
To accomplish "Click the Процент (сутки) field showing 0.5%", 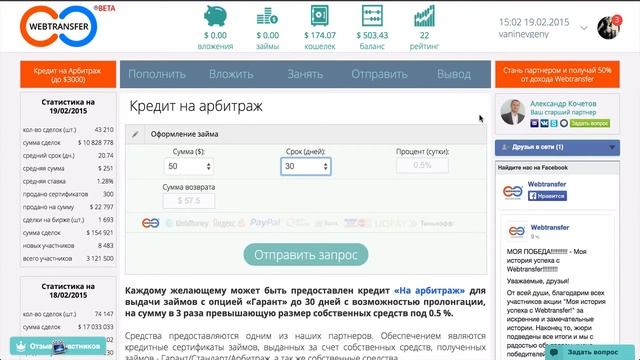I will (422, 165).
